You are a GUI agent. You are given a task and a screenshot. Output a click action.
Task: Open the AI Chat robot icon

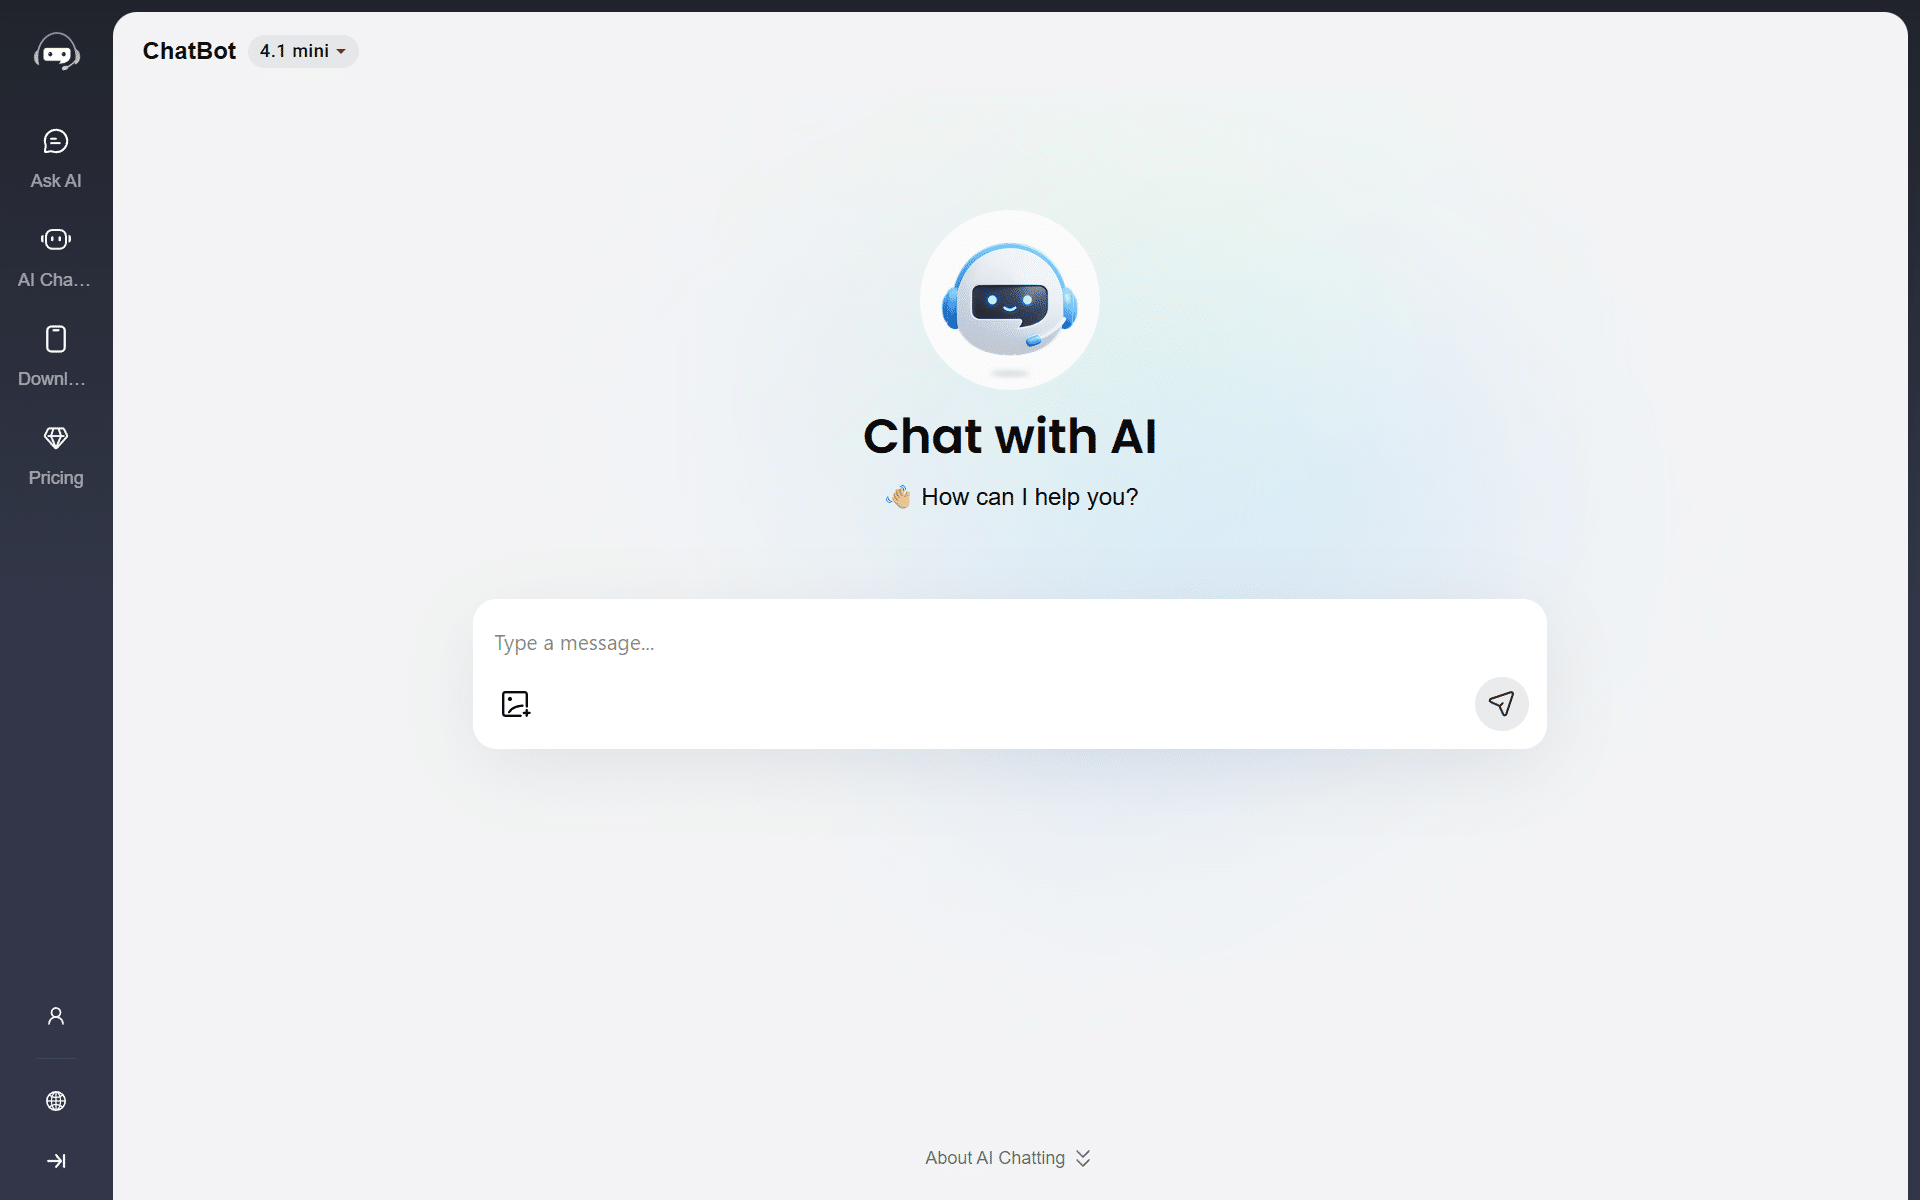click(56, 239)
